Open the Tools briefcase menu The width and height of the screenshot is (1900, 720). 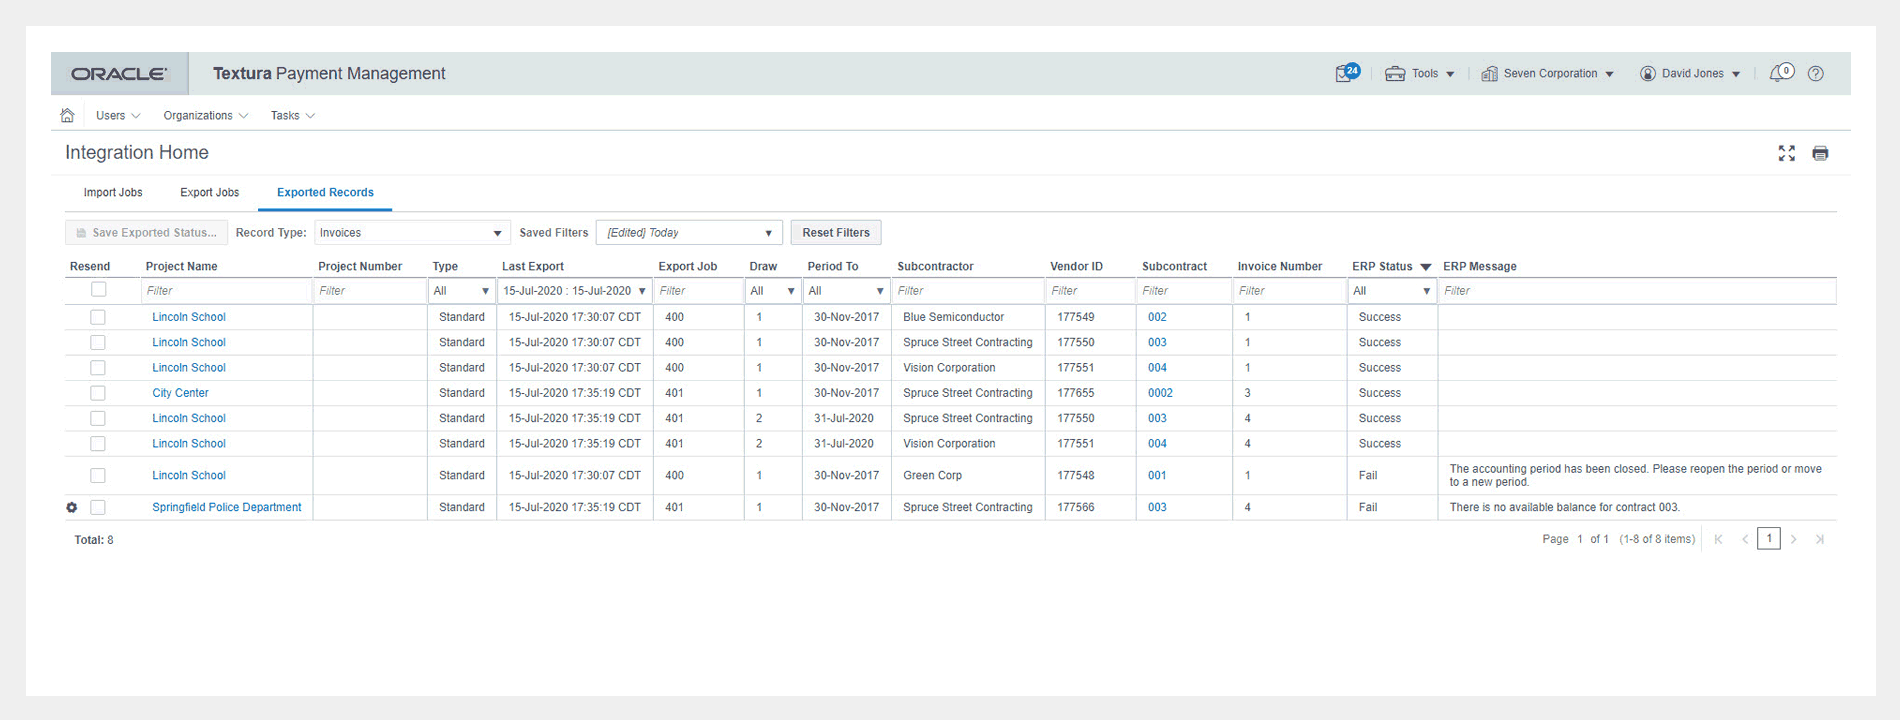[1419, 74]
